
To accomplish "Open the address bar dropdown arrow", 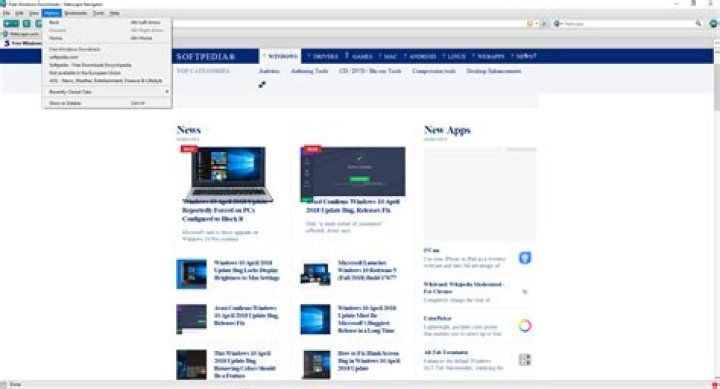I will coord(536,23).
